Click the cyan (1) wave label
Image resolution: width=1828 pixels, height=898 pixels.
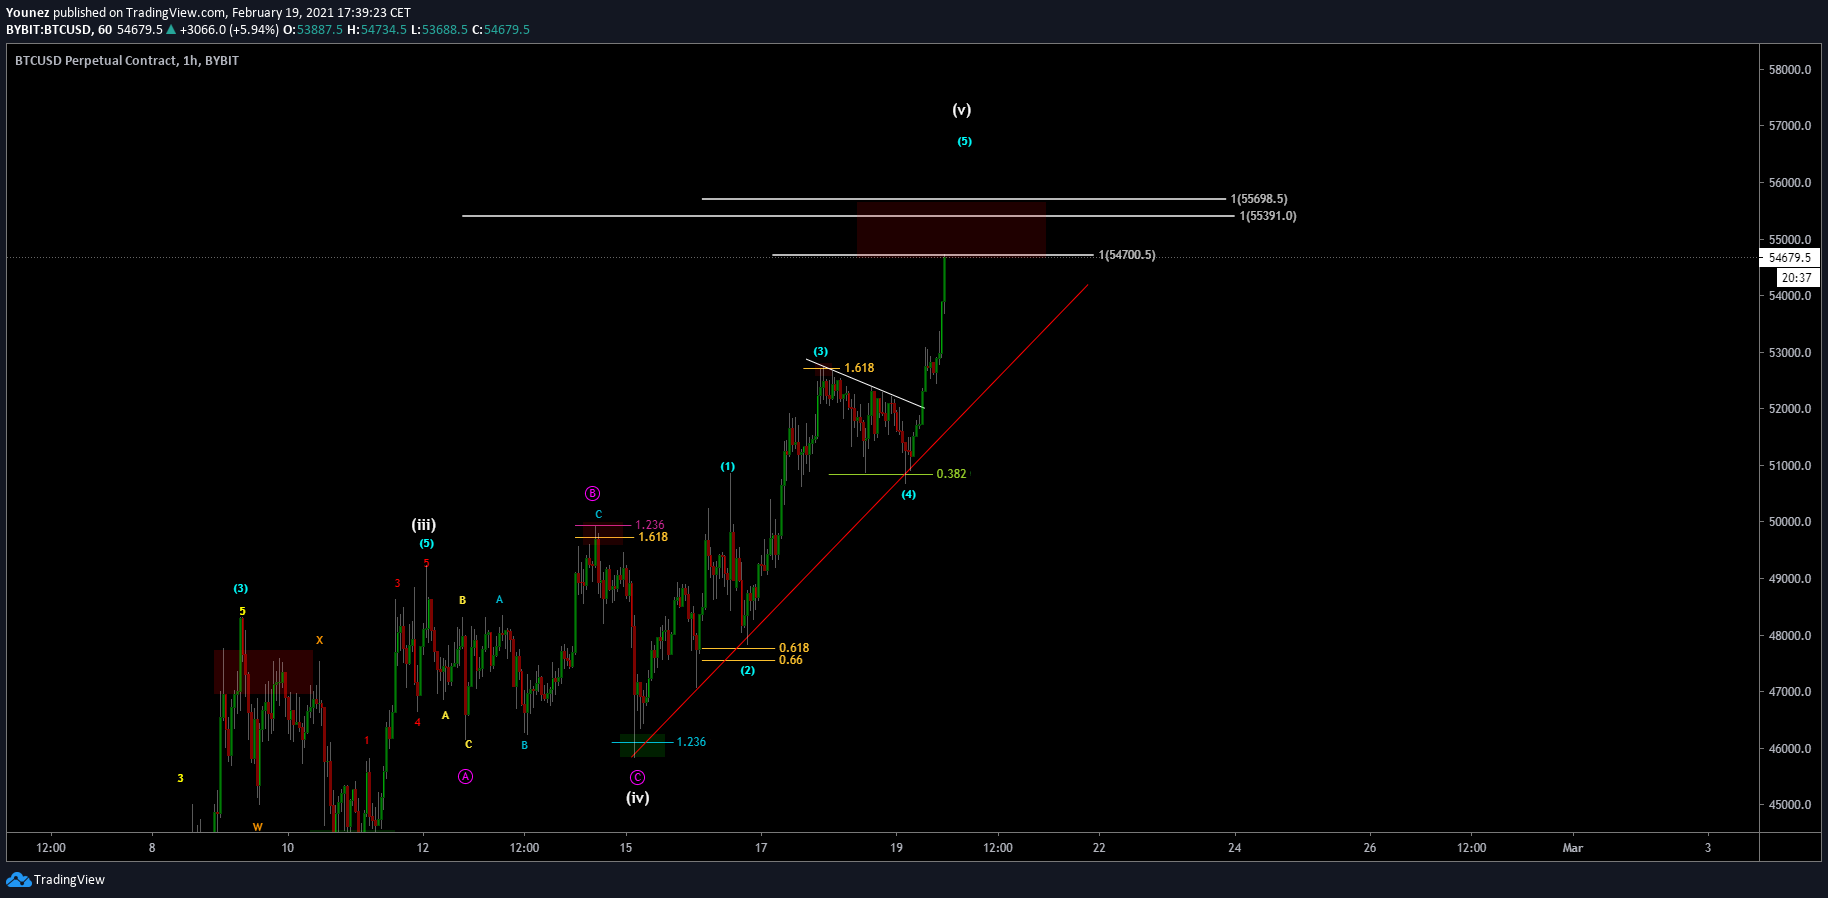click(x=728, y=467)
